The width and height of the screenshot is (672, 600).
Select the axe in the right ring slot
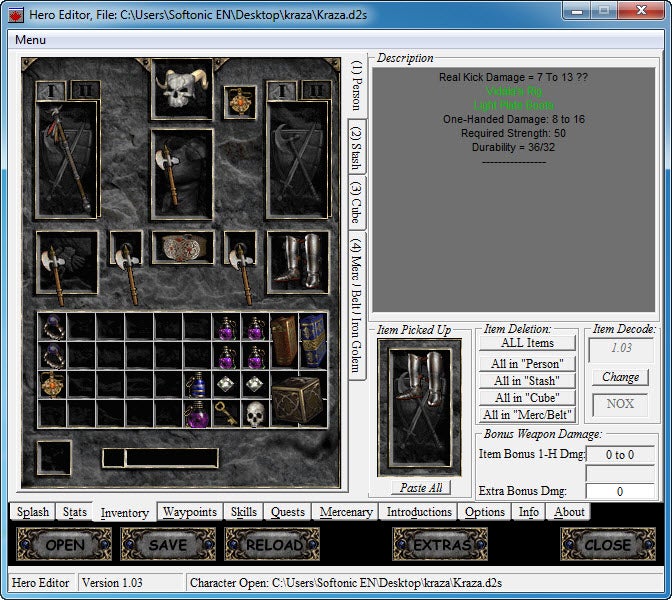coord(240,248)
